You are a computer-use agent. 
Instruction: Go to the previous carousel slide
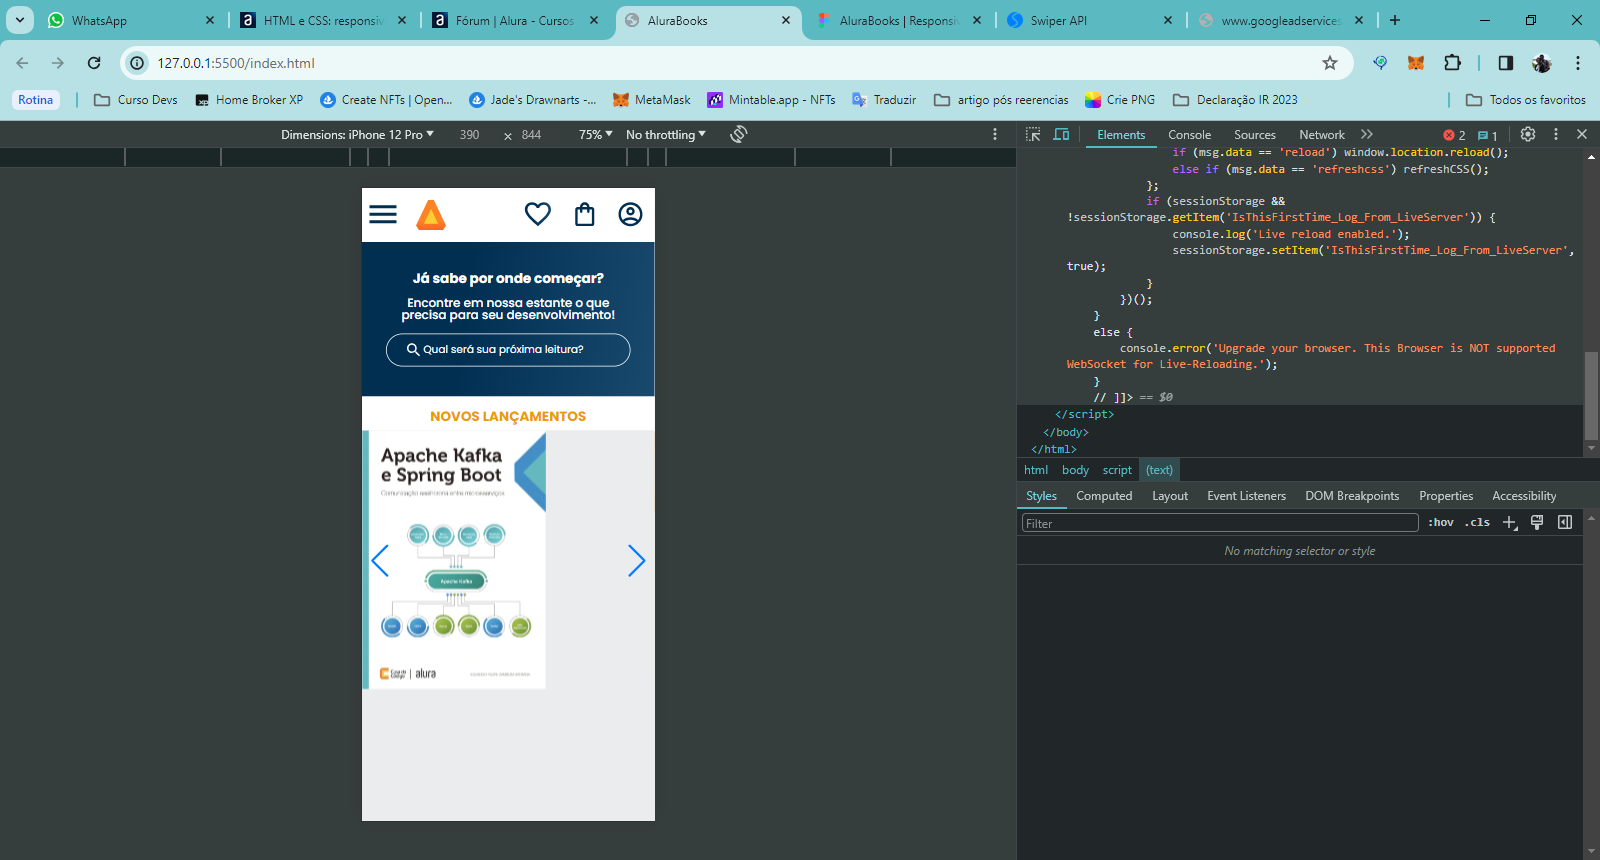click(380, 561)
